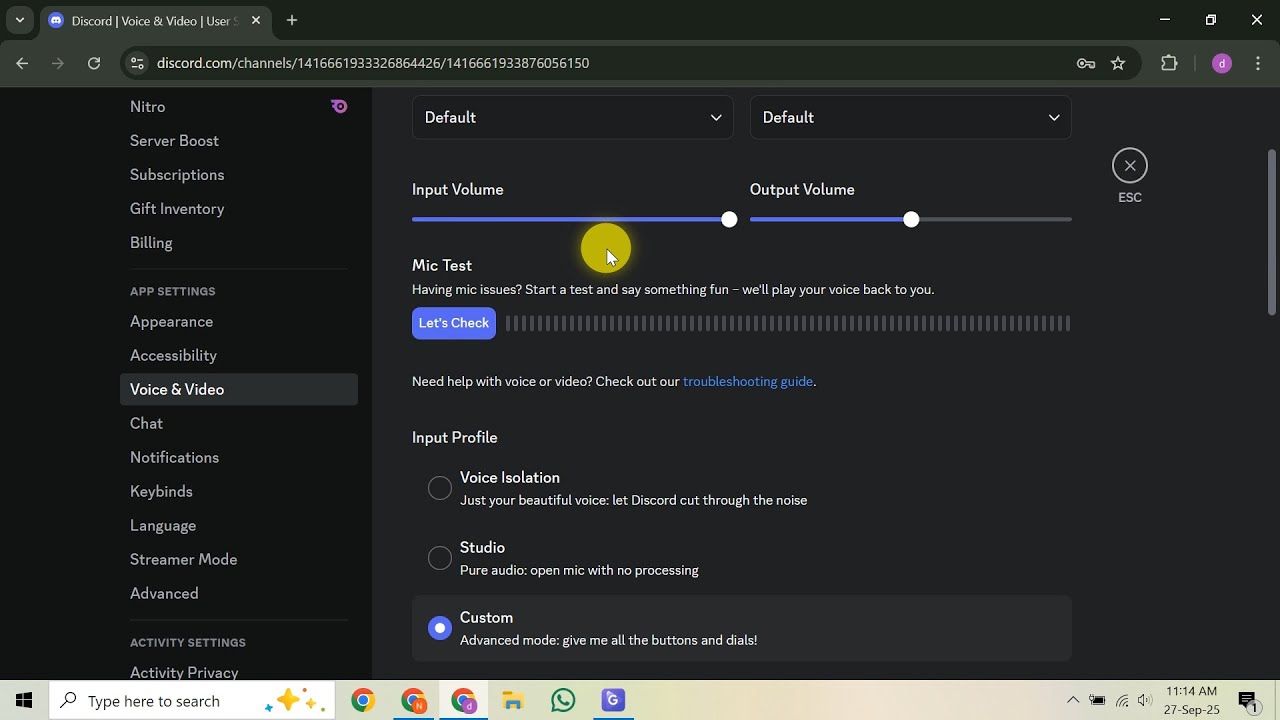Screen dimensions: 1280x720
Task: Click the browser forward arrow
Action: [x=58, y=63]
